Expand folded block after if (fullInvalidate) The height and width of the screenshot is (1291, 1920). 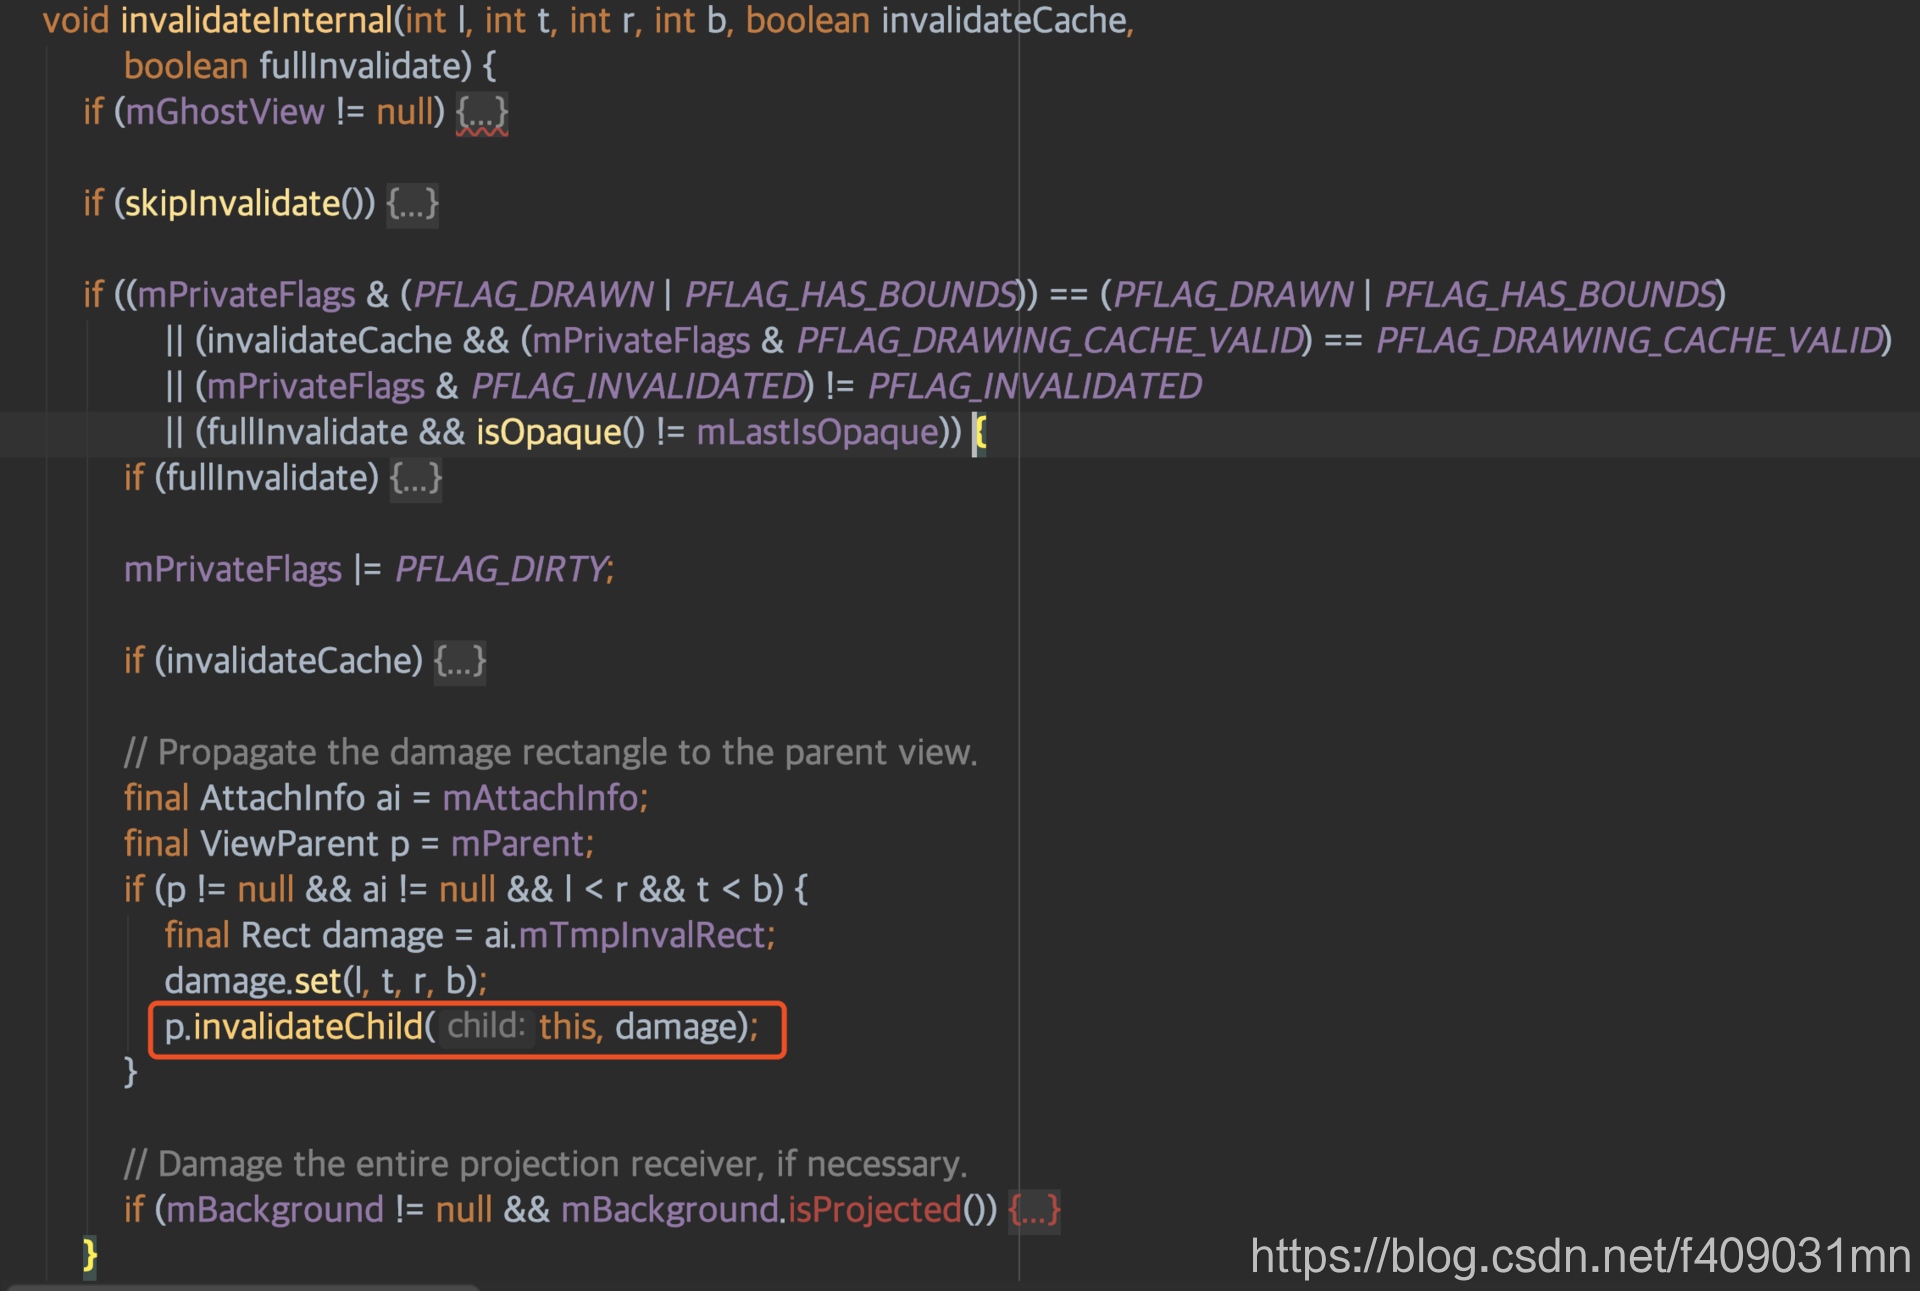(x=415, y=478)
